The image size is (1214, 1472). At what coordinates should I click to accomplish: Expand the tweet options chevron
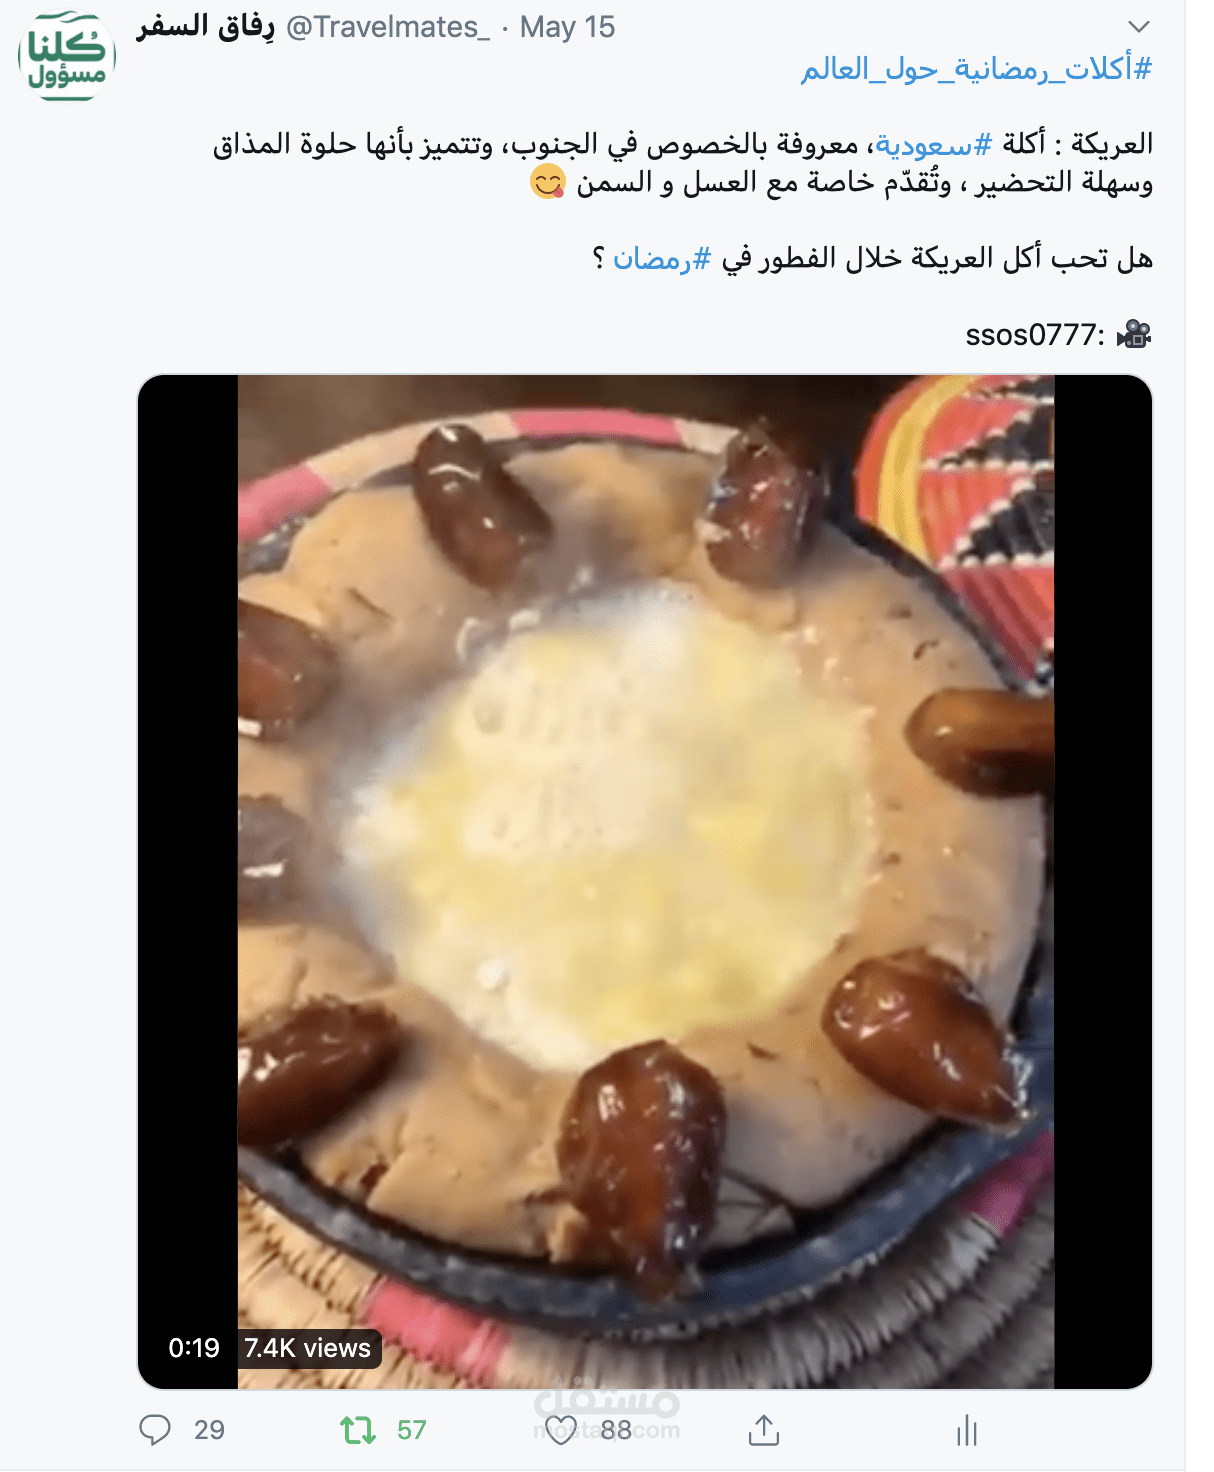(x=1139, y=26)
